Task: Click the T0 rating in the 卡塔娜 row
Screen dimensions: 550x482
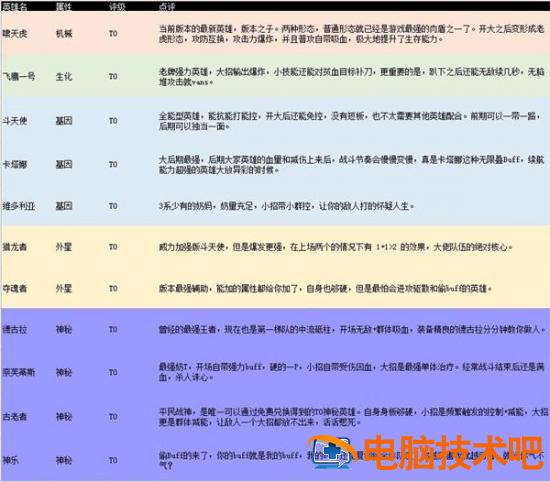Action: click(113, 165)
